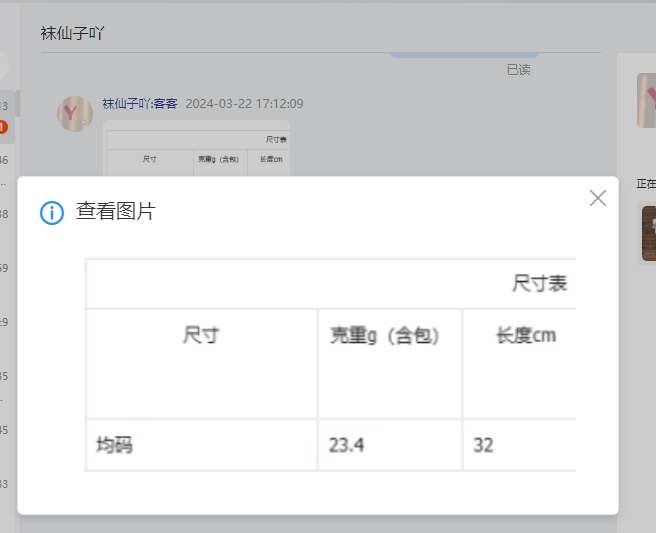Viewport: 656px width, 533px height.
Task: Click the sender name 袜仙子吖:客客
Action: [139, 103]
